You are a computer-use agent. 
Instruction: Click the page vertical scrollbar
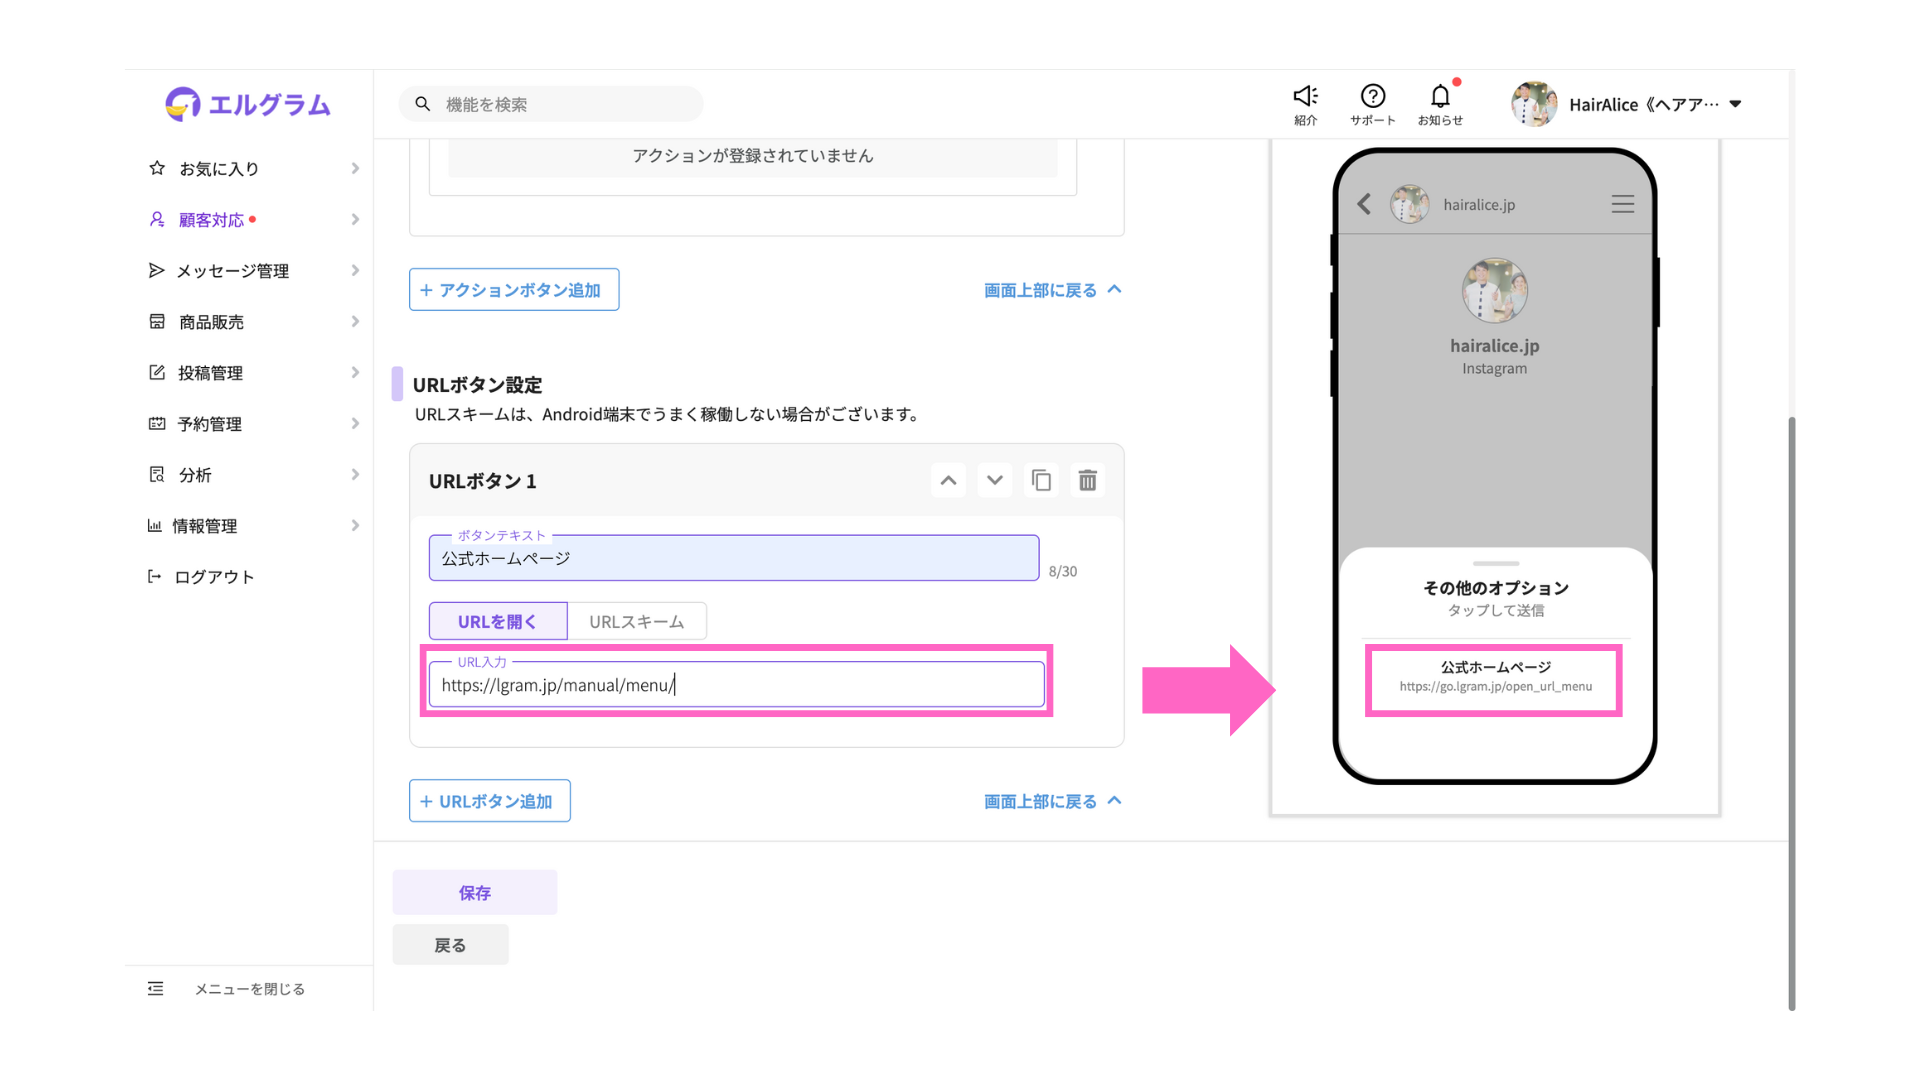tap(1792, 713)
